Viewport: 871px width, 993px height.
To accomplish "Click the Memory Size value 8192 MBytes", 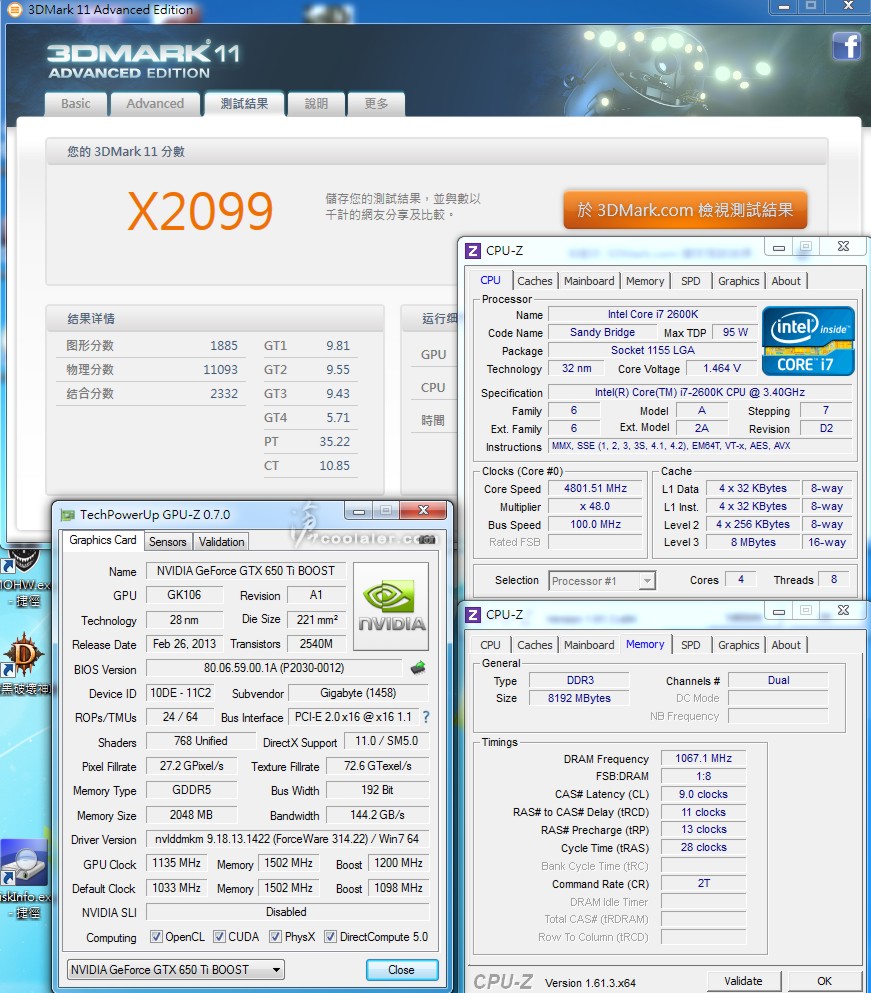I will tap(579, 698).
